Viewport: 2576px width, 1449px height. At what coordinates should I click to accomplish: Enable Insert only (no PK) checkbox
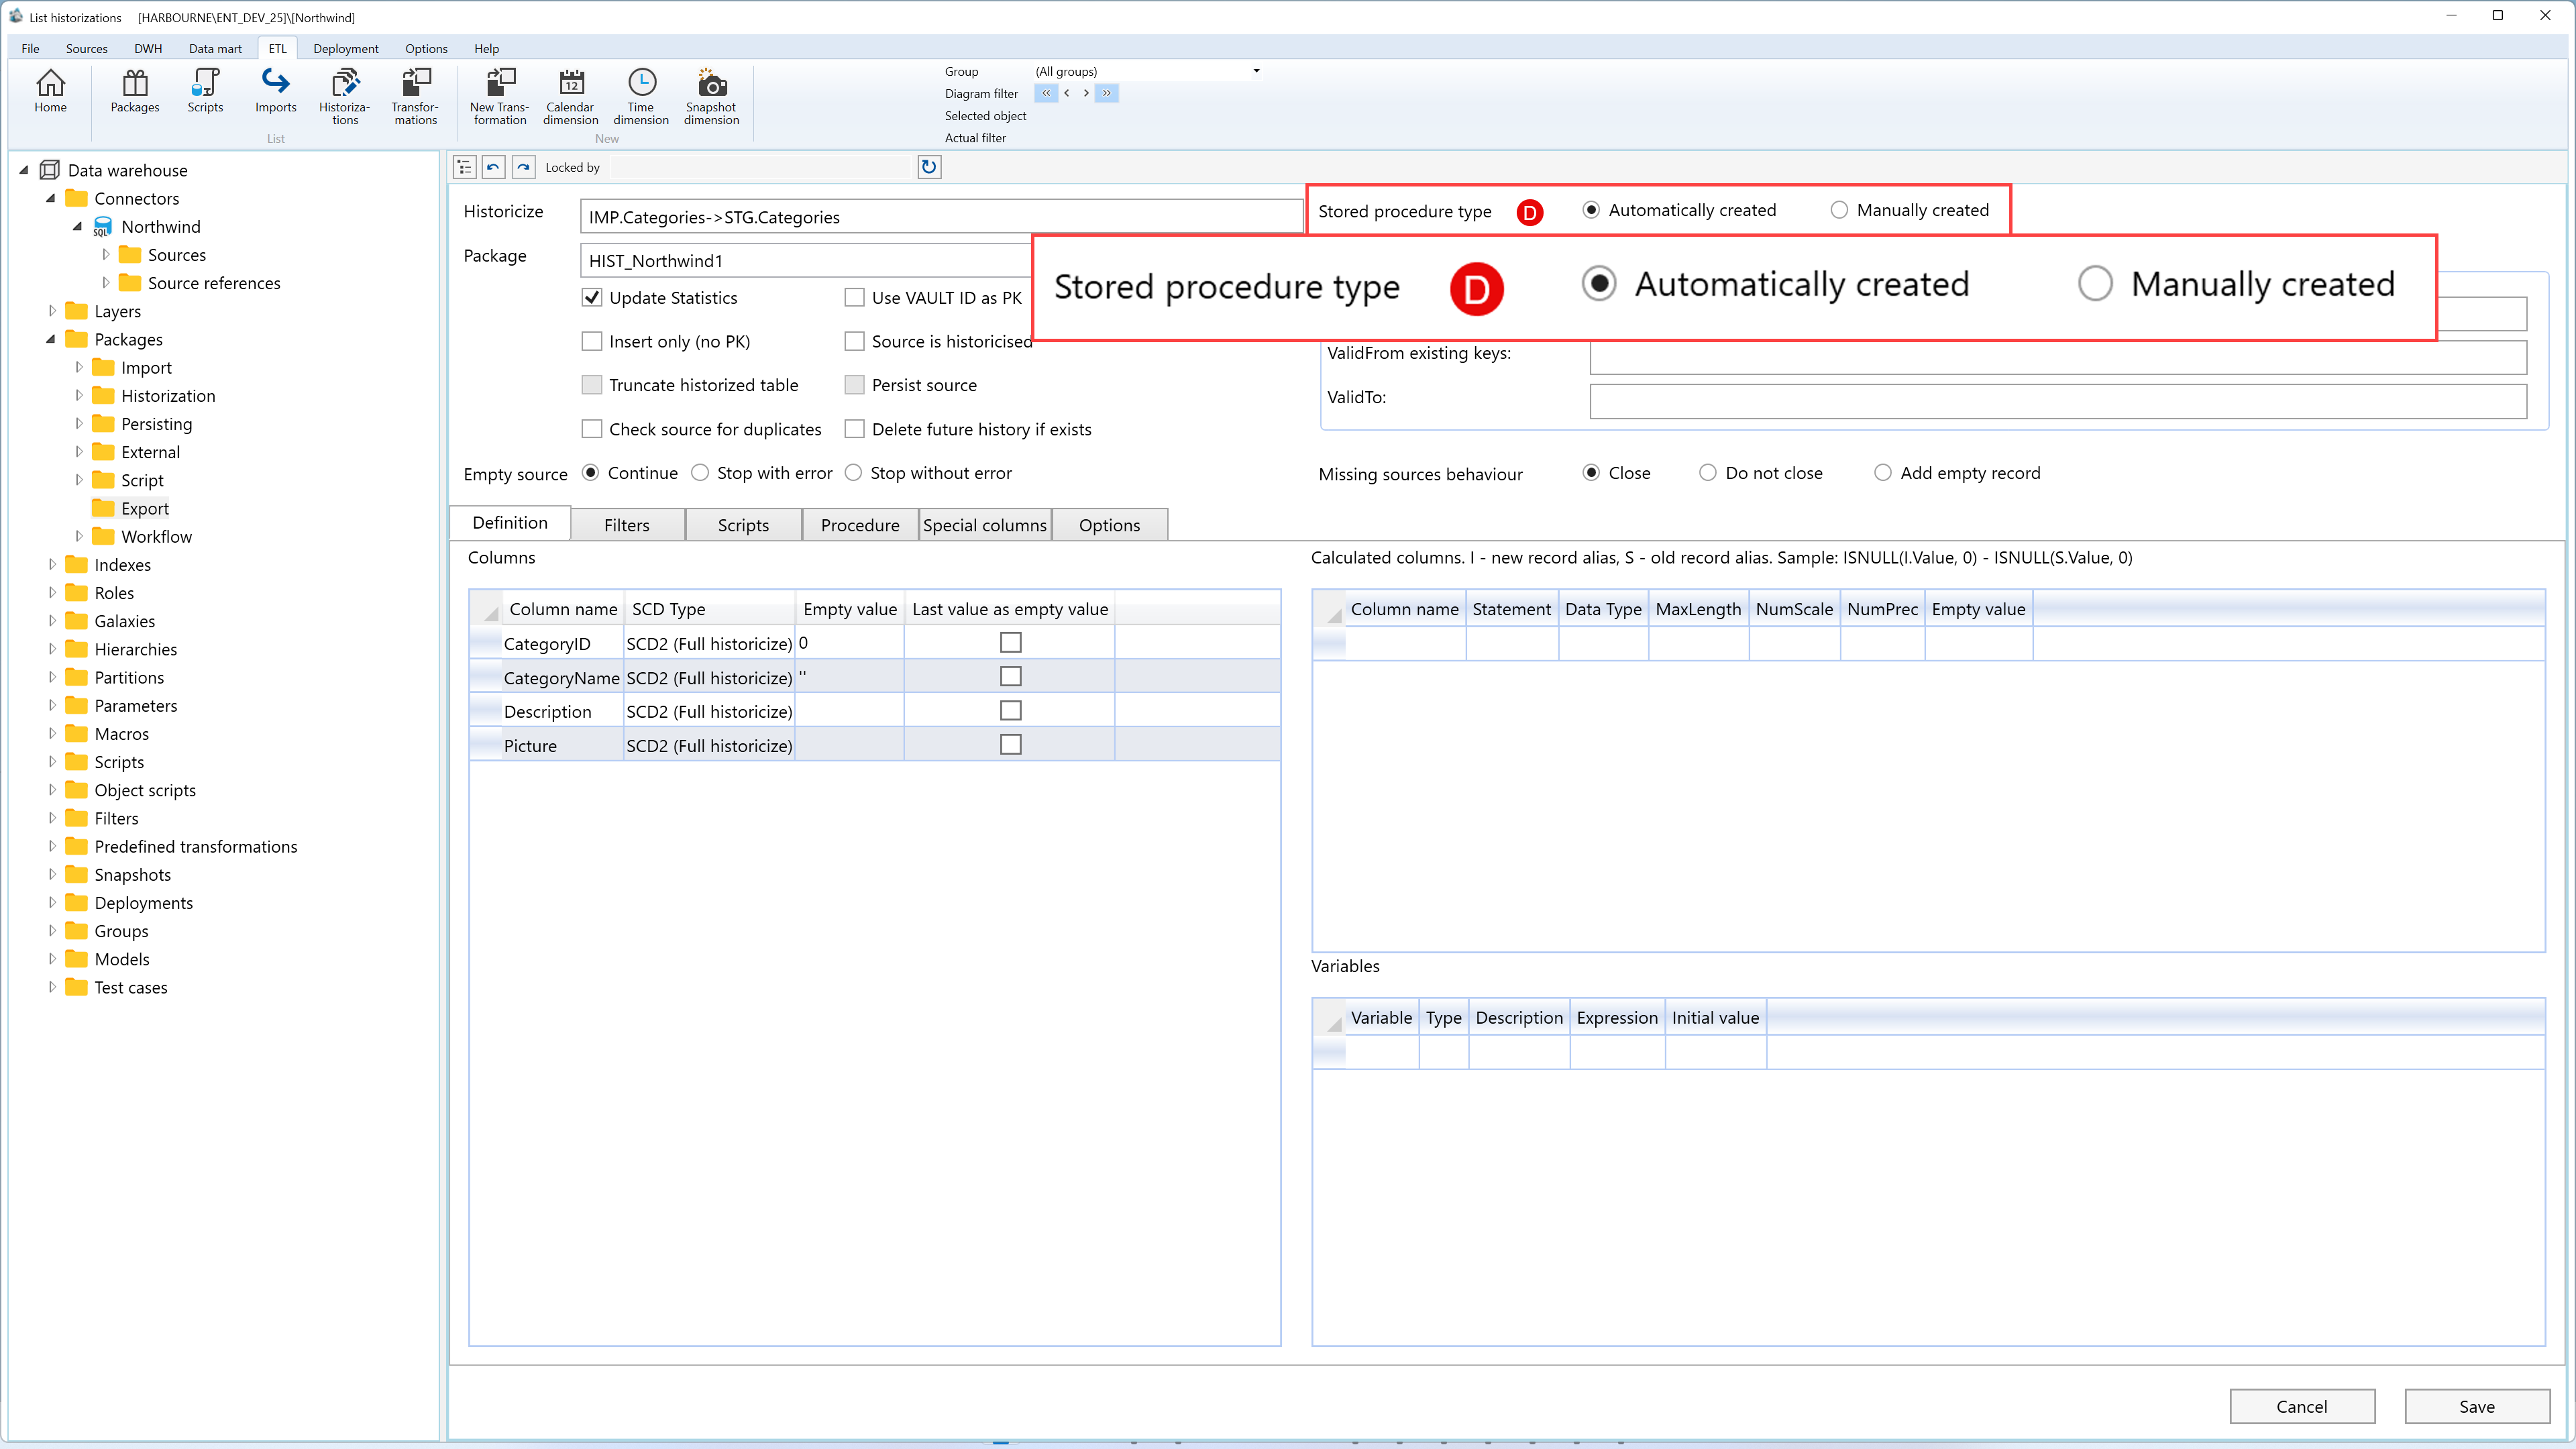tap(592, 342)
